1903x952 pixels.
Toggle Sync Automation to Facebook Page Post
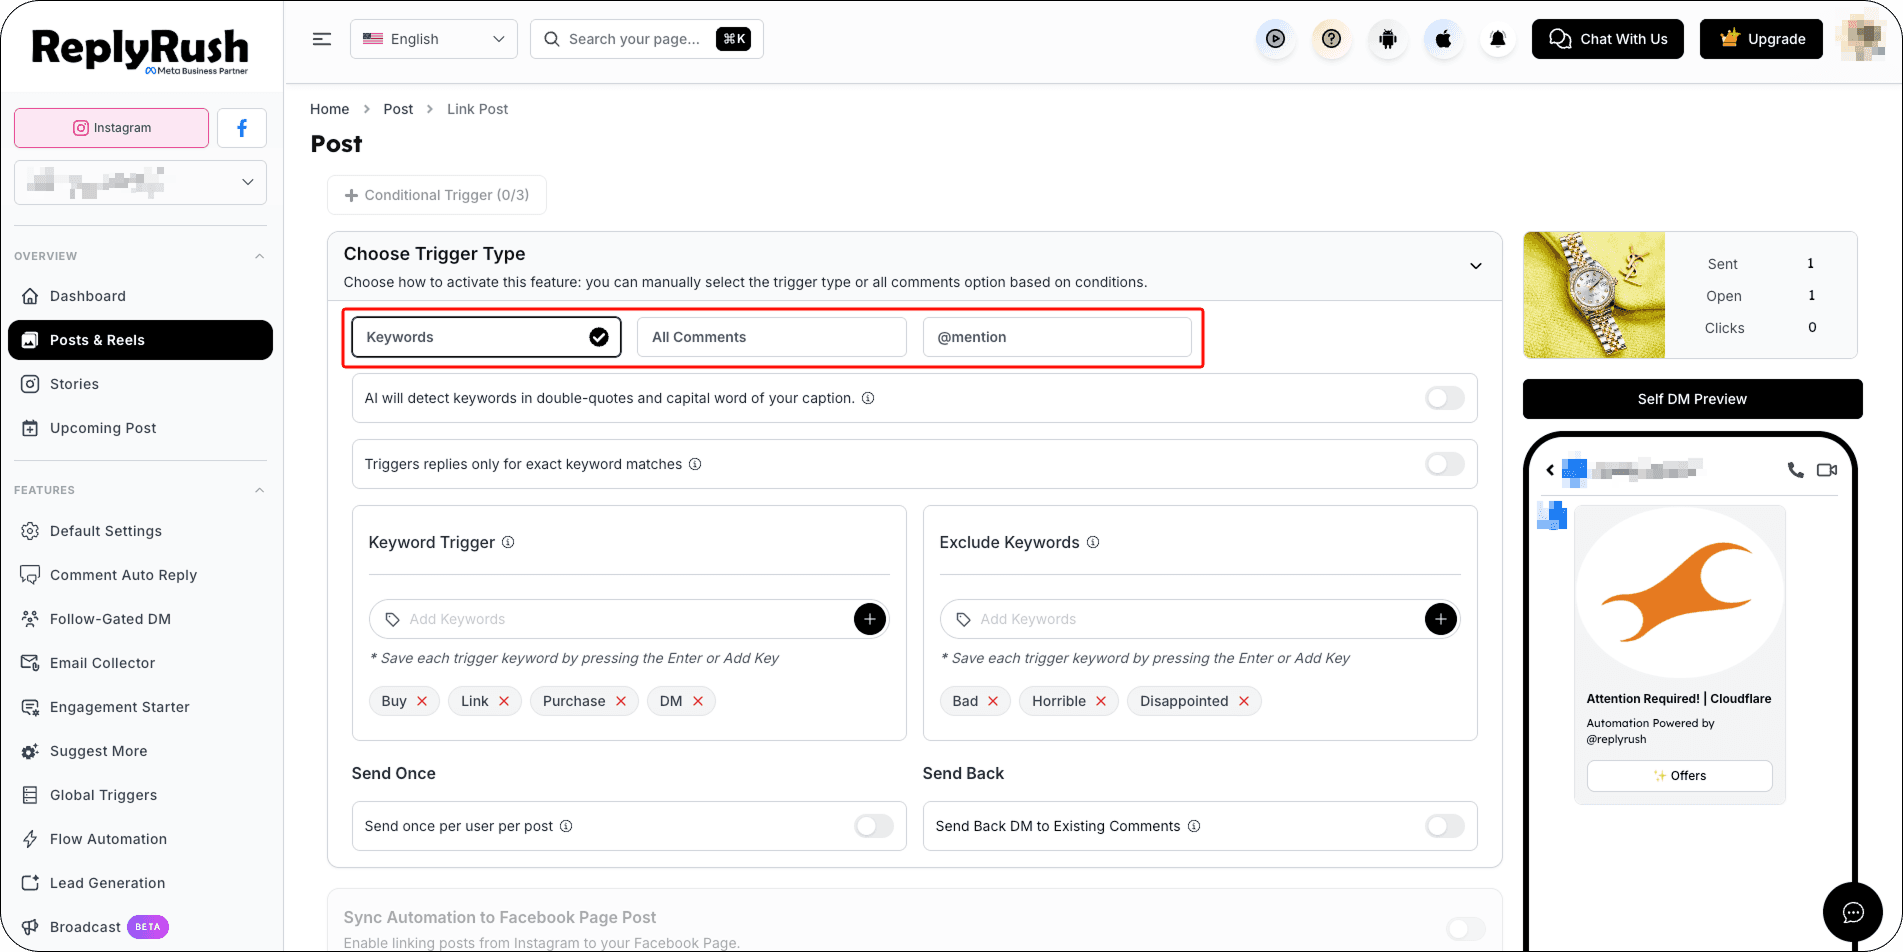[1466, 929]
